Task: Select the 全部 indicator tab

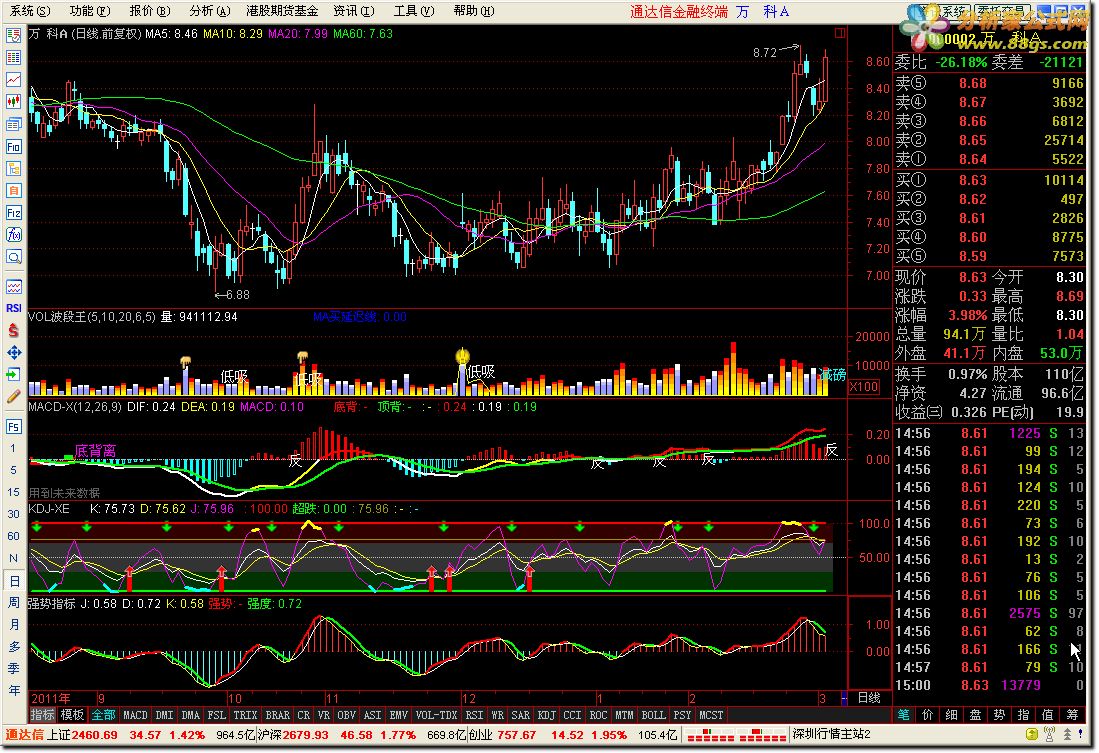Action: [x=104, y=715]
